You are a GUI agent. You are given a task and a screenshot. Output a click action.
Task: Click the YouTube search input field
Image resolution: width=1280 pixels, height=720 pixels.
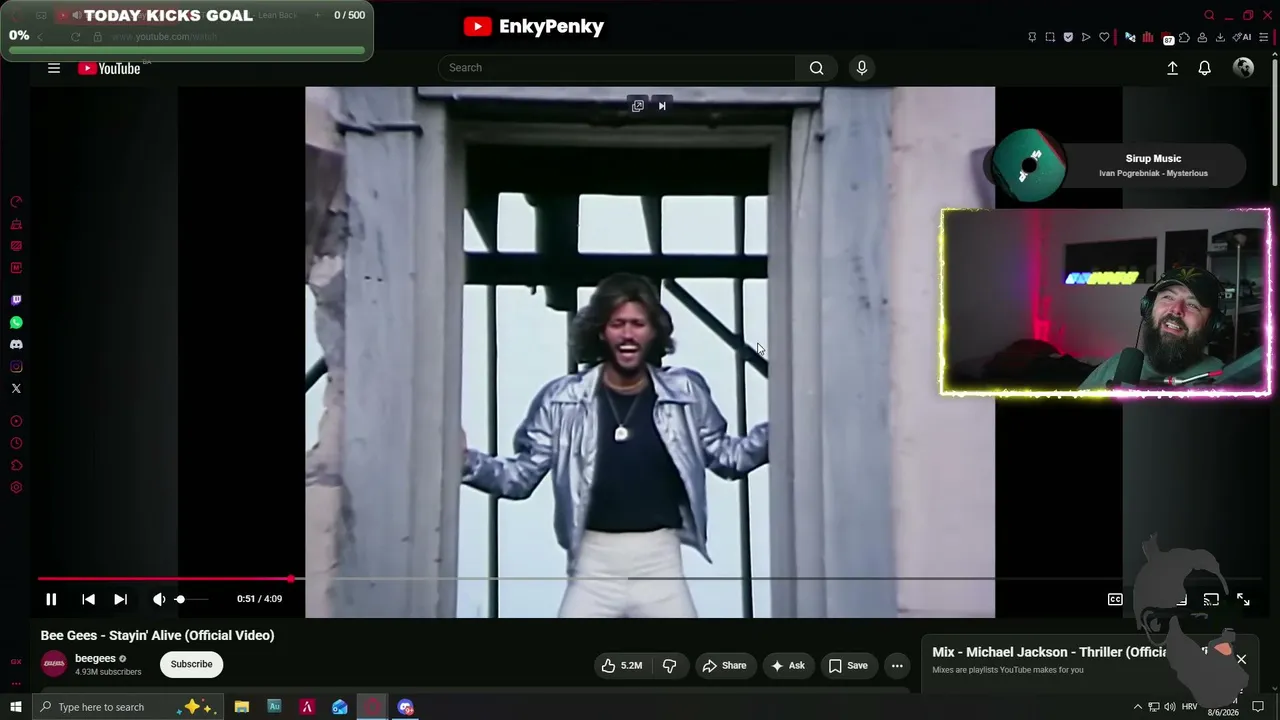coord(617,68)
